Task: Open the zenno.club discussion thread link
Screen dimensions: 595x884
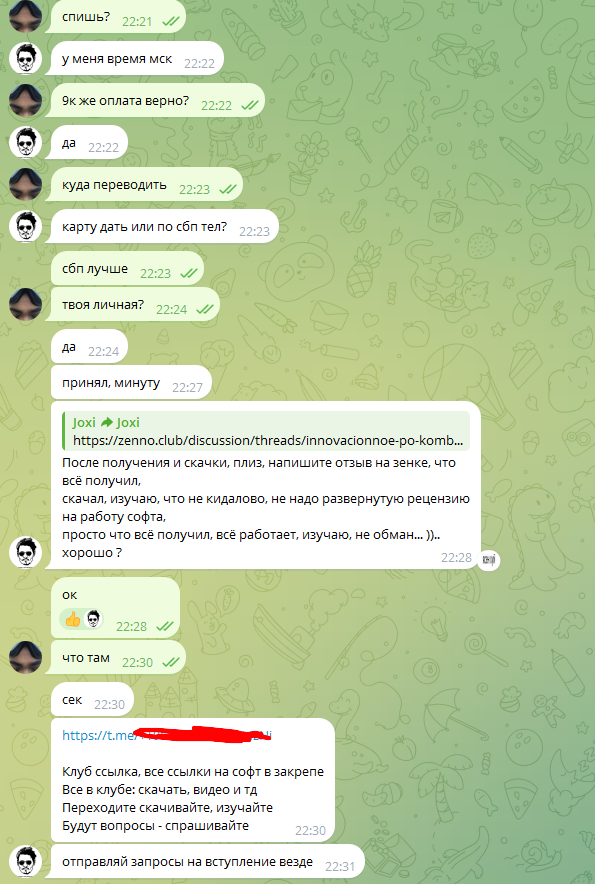Action: (267, 440)
